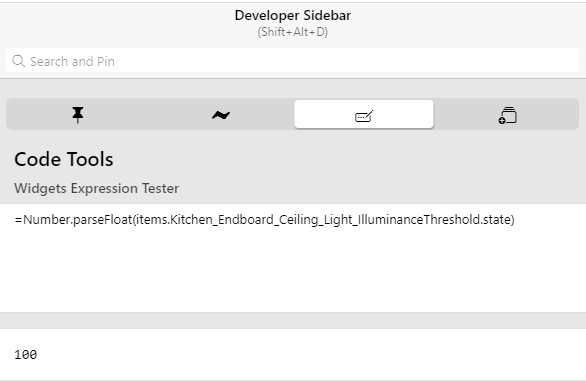This screenshot has height=381, width=586.
Task: Click the result value 100
Action: tap(25, 354)
